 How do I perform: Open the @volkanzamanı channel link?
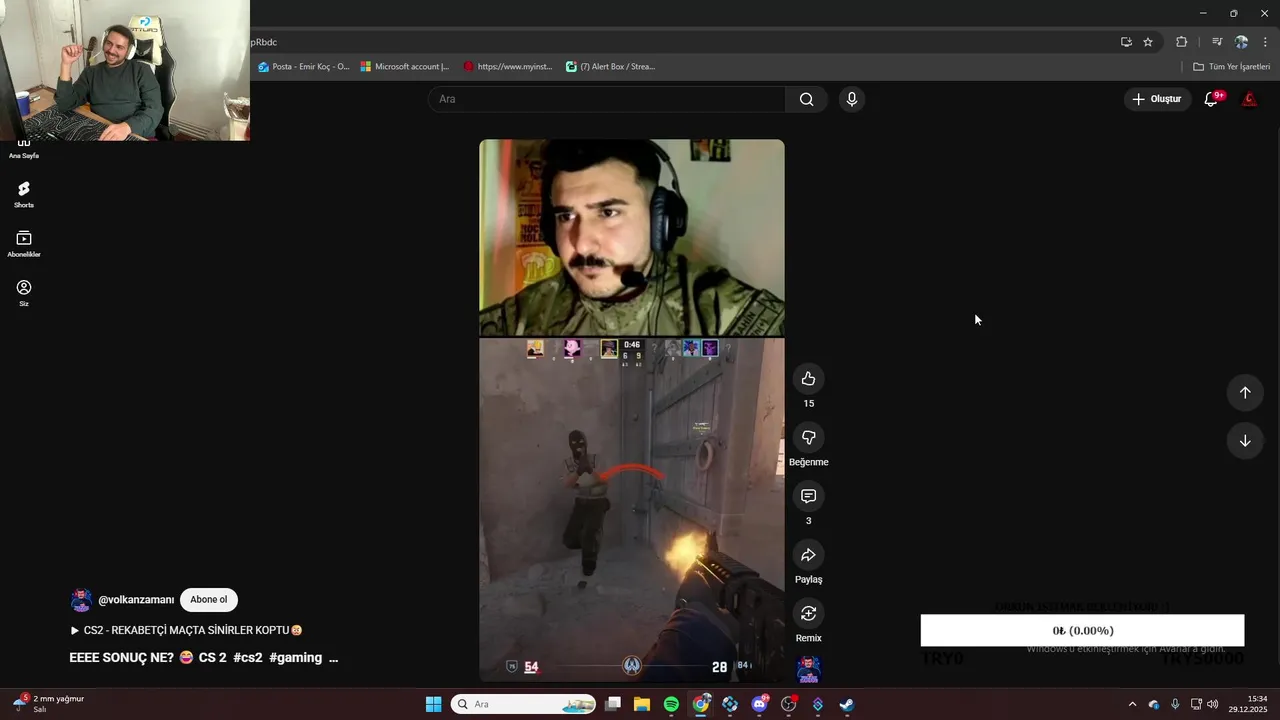(136, 600)
